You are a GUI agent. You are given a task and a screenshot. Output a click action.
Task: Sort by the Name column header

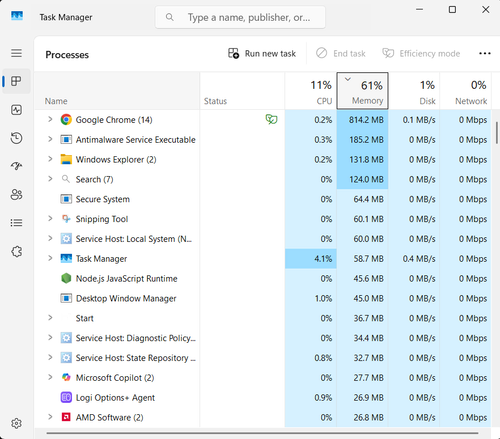117,91
